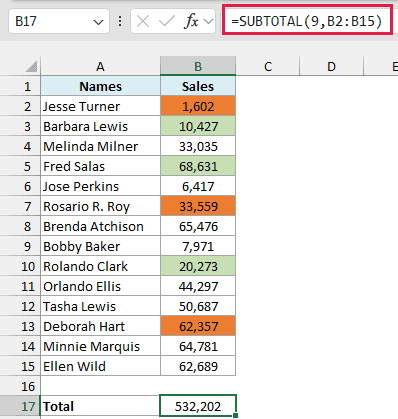
Task: Select orange cell with 62,357
Action: (198, 326)
